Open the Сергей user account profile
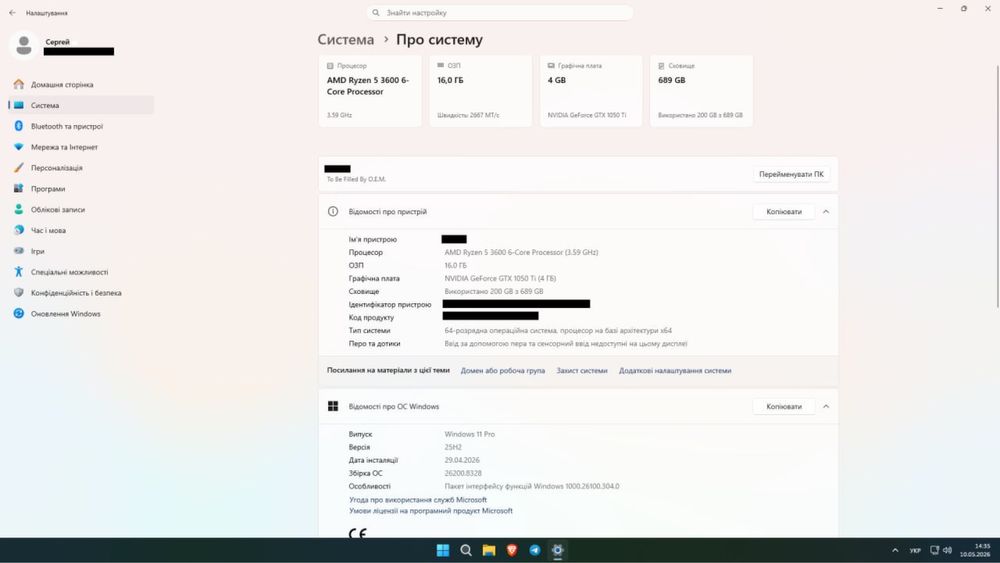1000x563 pixels. (x=62, y=46)
